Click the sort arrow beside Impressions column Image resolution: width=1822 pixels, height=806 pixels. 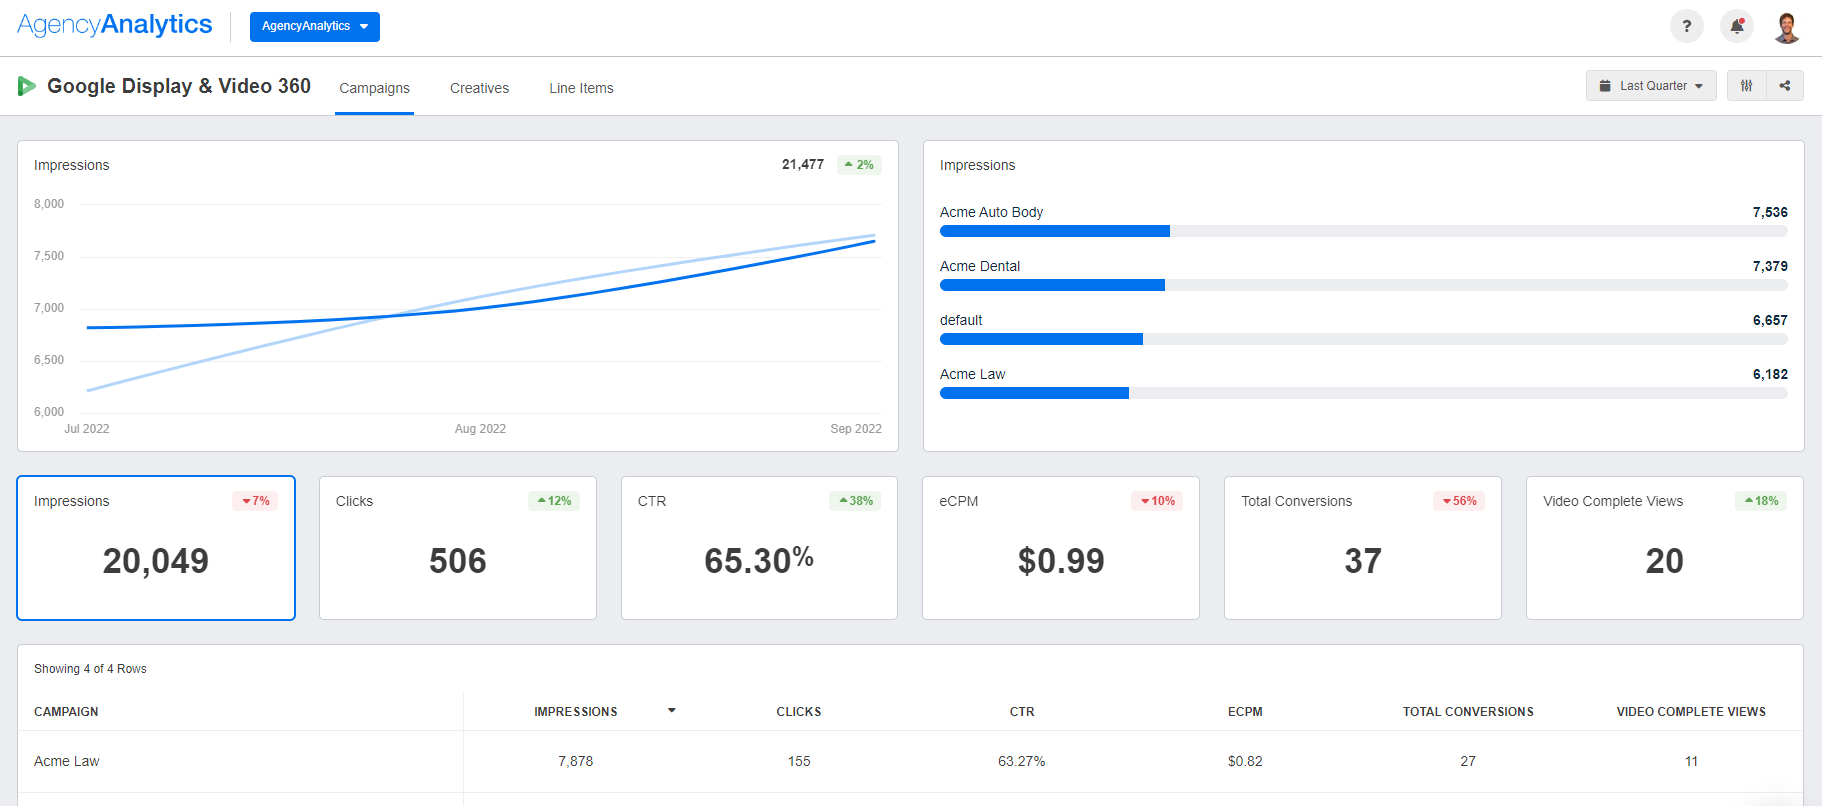click(672, 711)
